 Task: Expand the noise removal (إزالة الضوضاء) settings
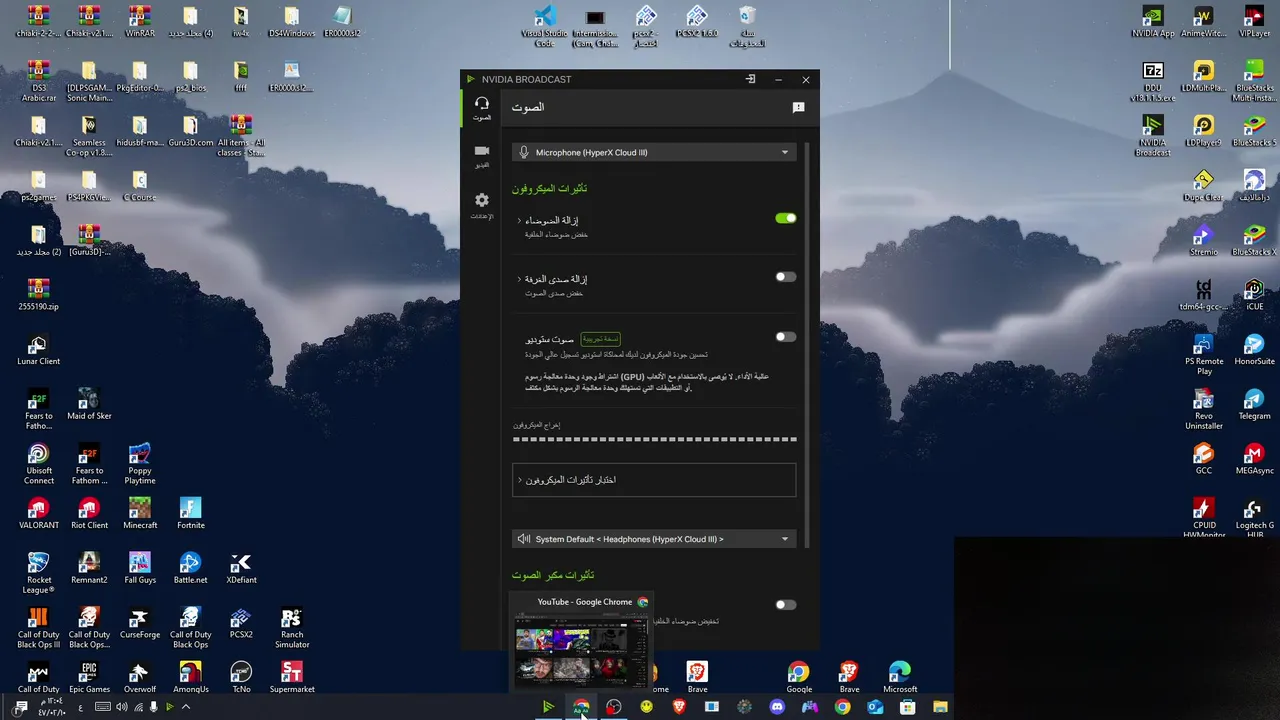[x=520, y=220]
